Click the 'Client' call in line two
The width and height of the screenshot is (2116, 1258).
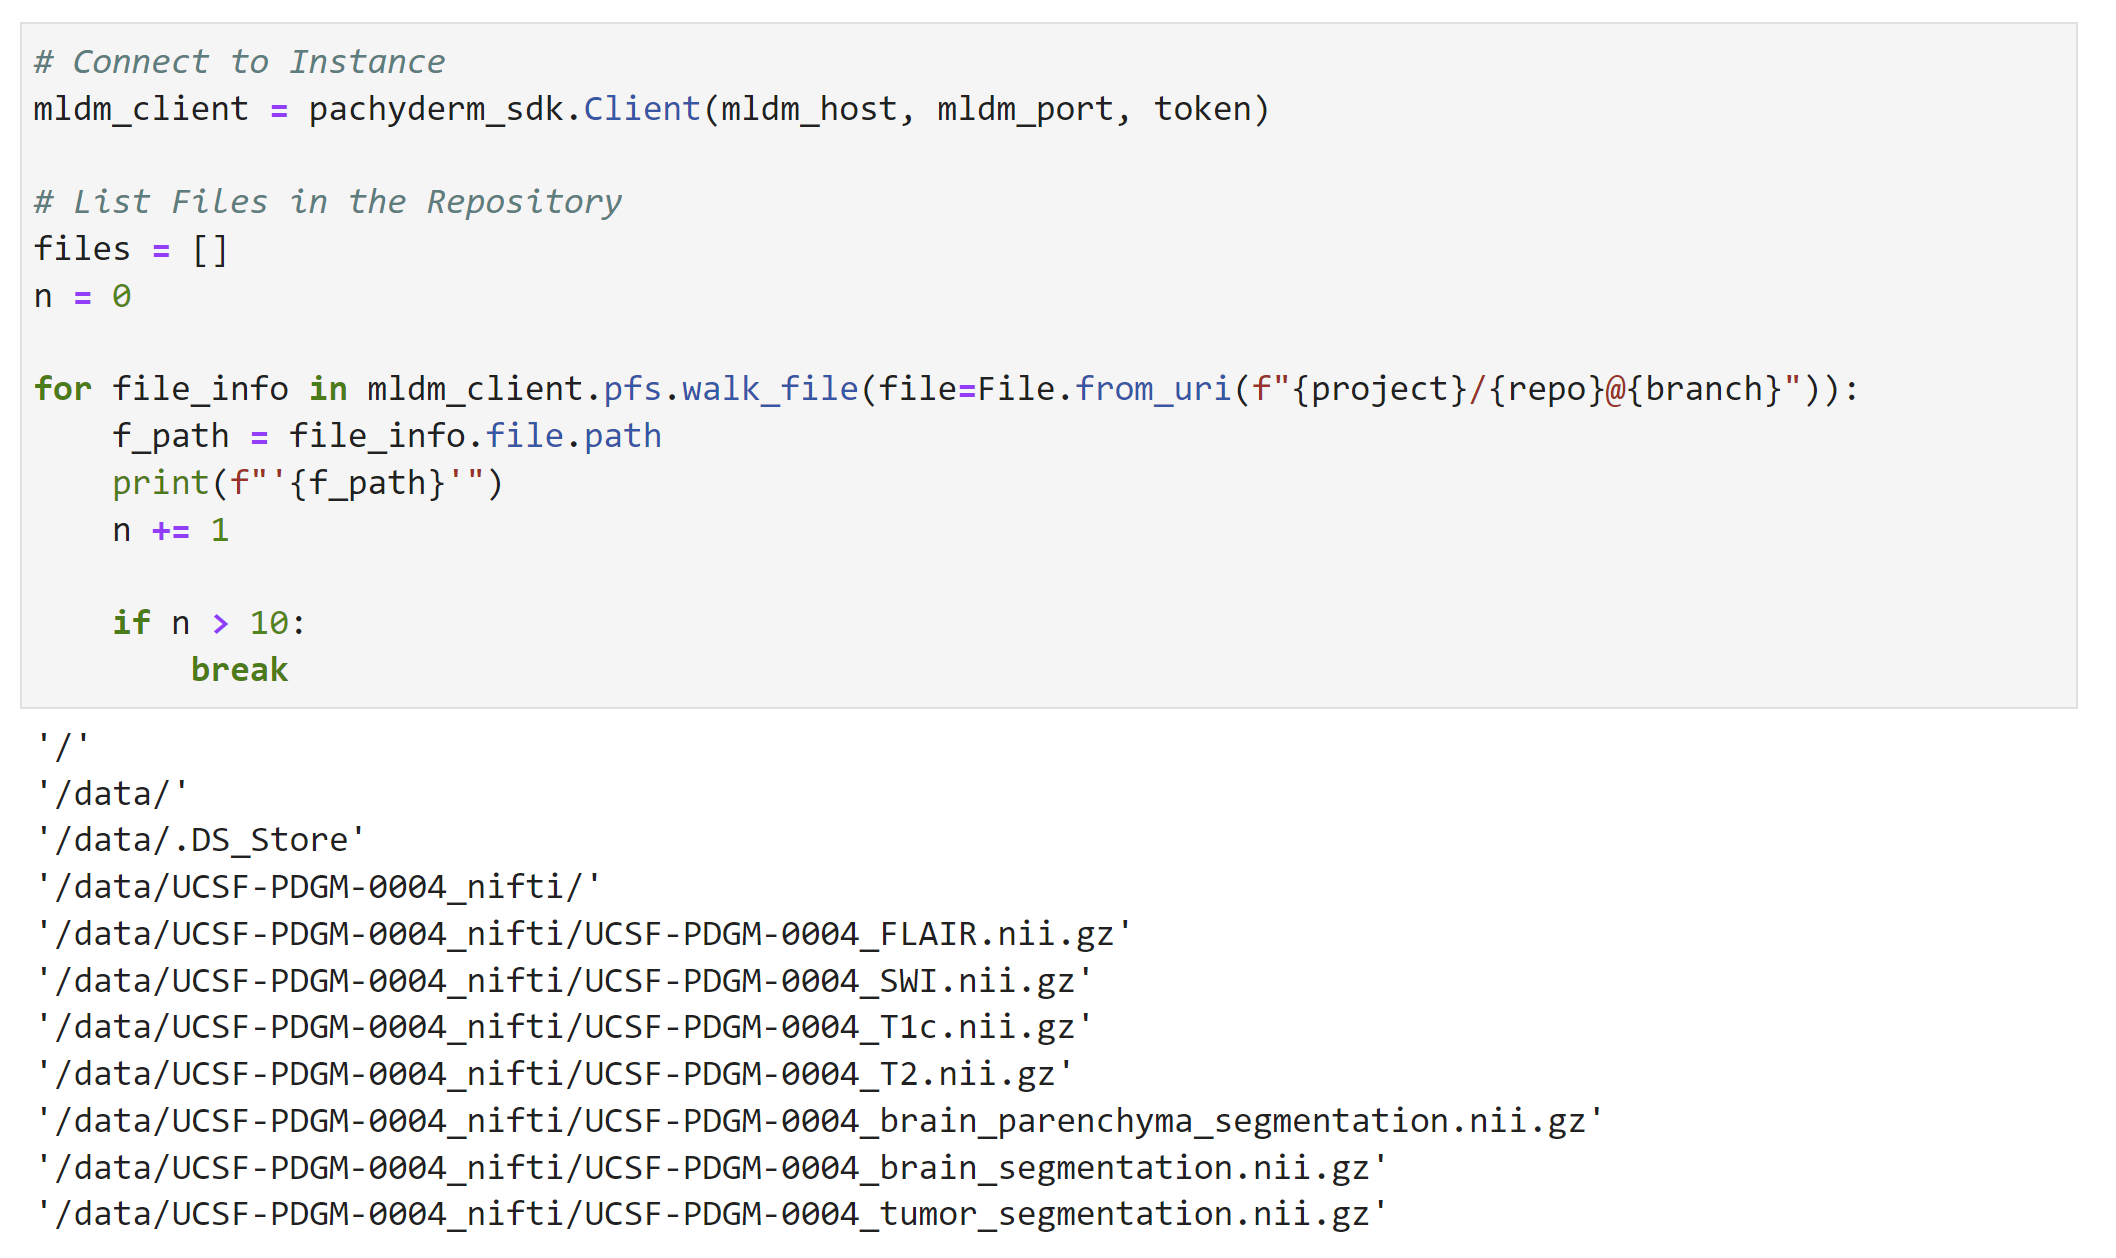tap(642, 108)
